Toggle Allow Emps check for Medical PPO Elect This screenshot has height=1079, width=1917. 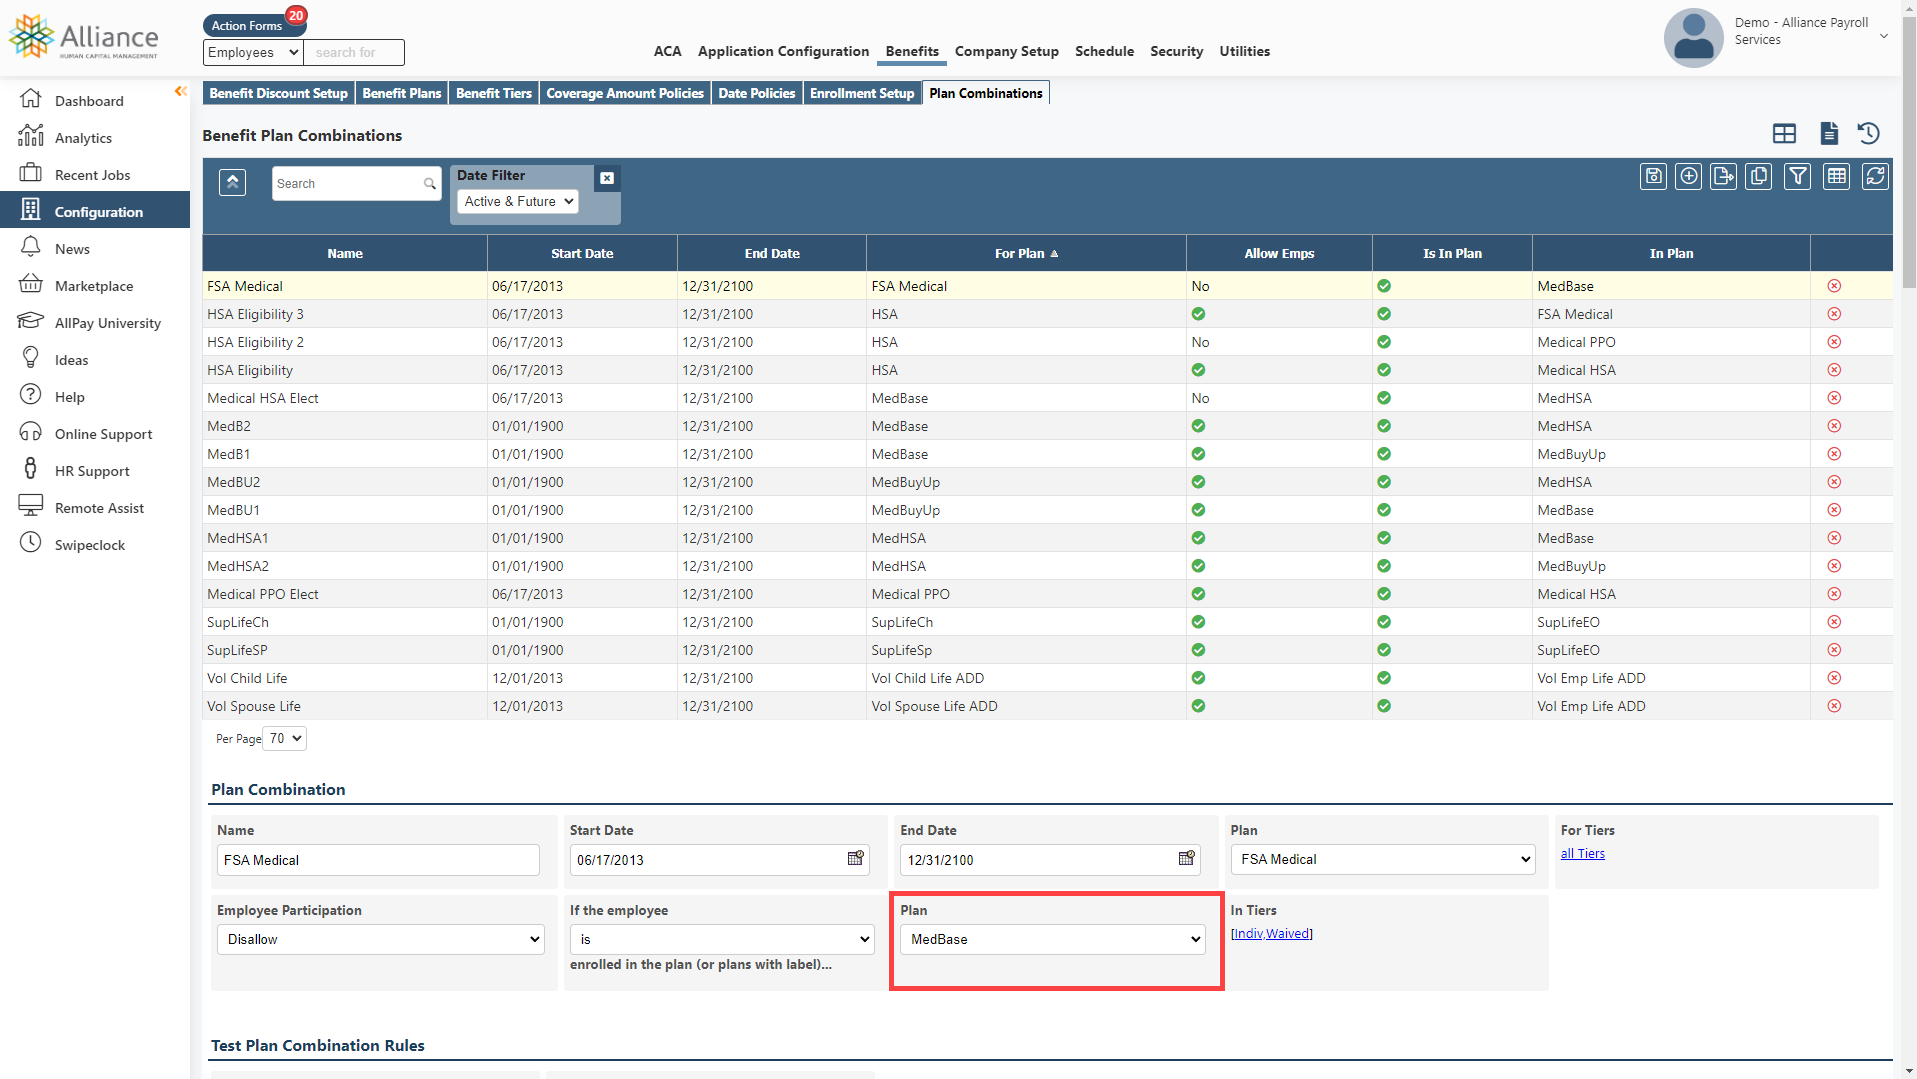pos(1198,594)
